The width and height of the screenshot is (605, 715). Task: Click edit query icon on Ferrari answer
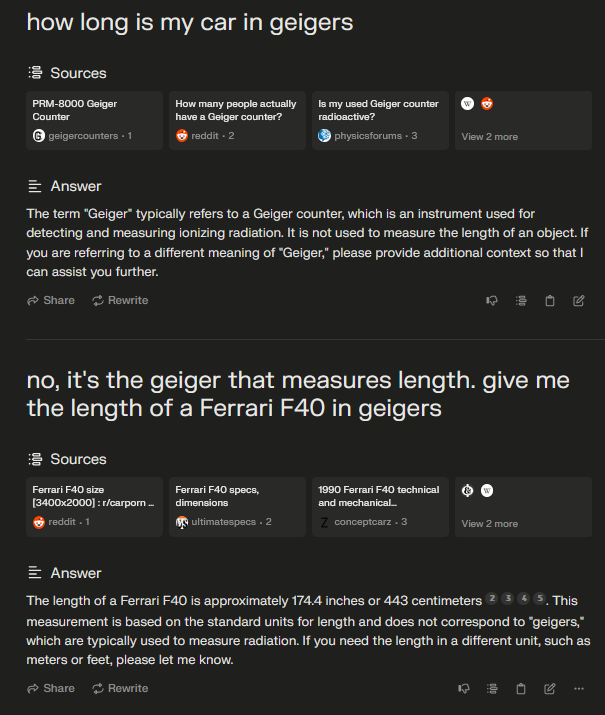click(x=550, y=689)
